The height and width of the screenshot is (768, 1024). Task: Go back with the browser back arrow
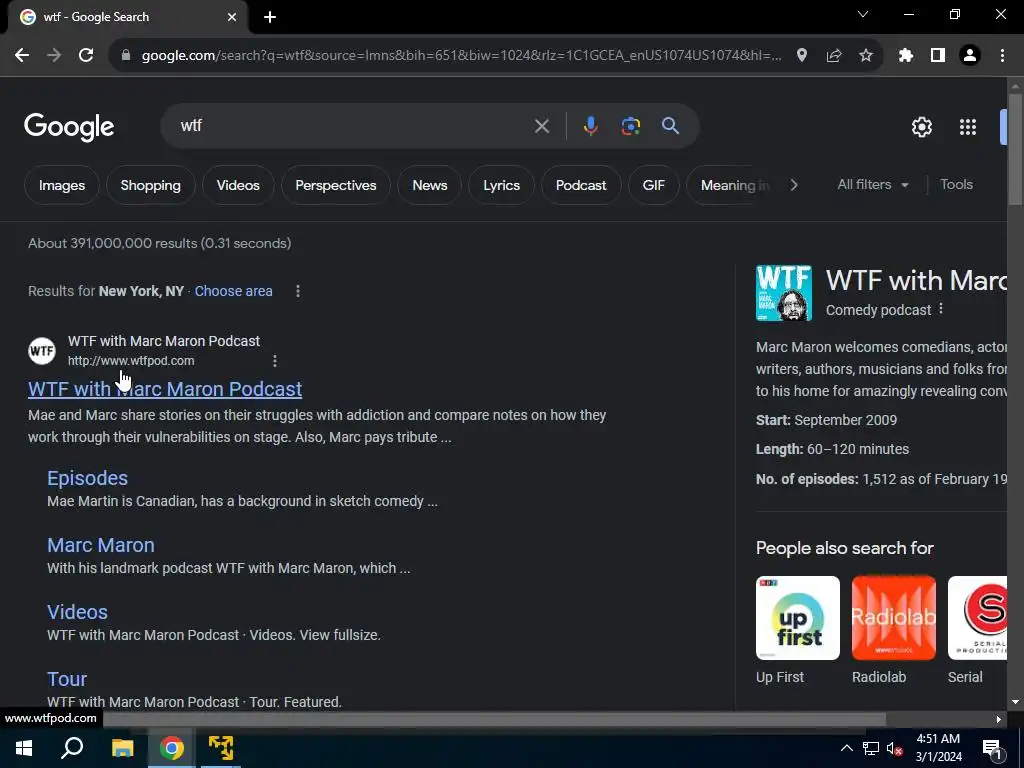coord(22,56)
